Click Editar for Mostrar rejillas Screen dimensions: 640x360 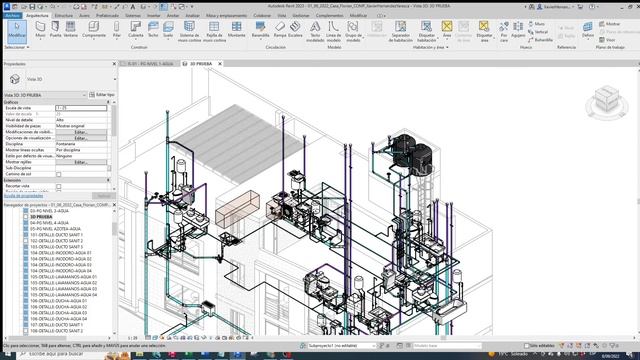click(x=81, y=162)
